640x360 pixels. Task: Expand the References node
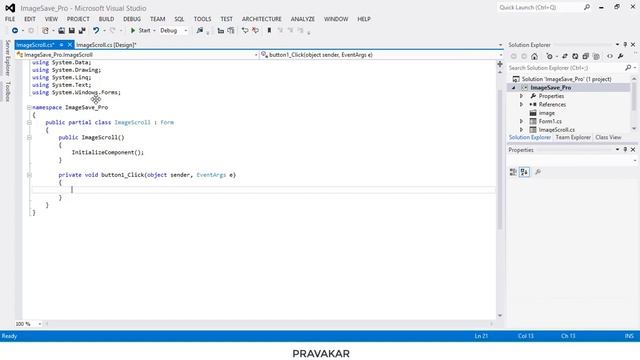click(x=522, y=105)
